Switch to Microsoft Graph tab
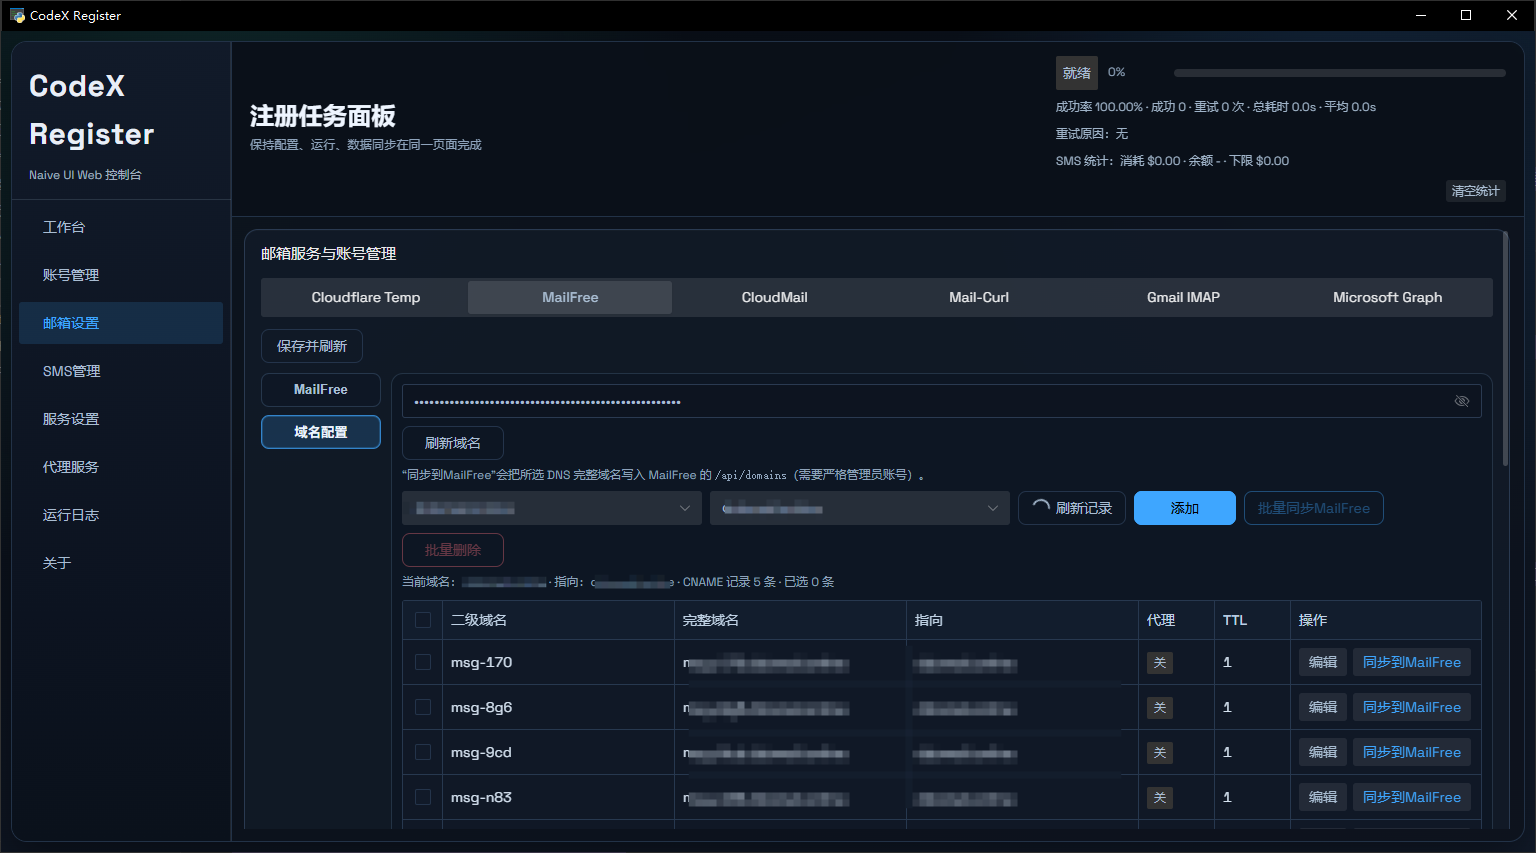Image resolution: width=1536 pixels, height=853 pixels. pyautogui.click(x=1387, y=297)
